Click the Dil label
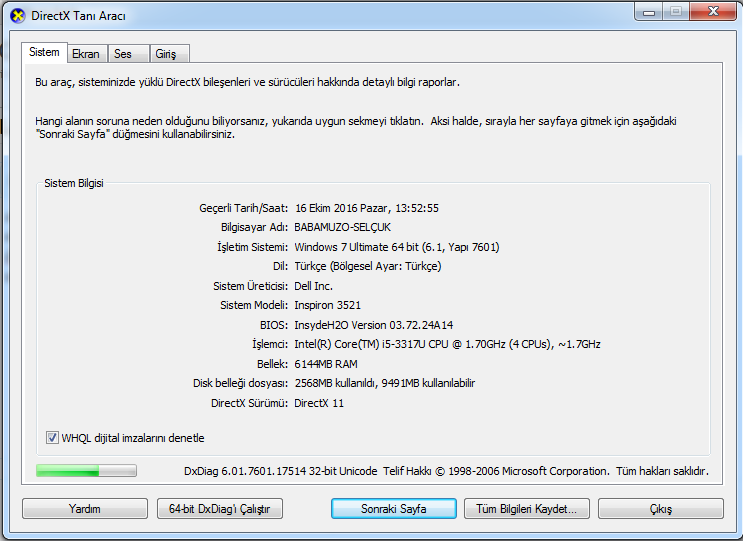Viewport: 744px width, 544px height. [x=280, y=266]
